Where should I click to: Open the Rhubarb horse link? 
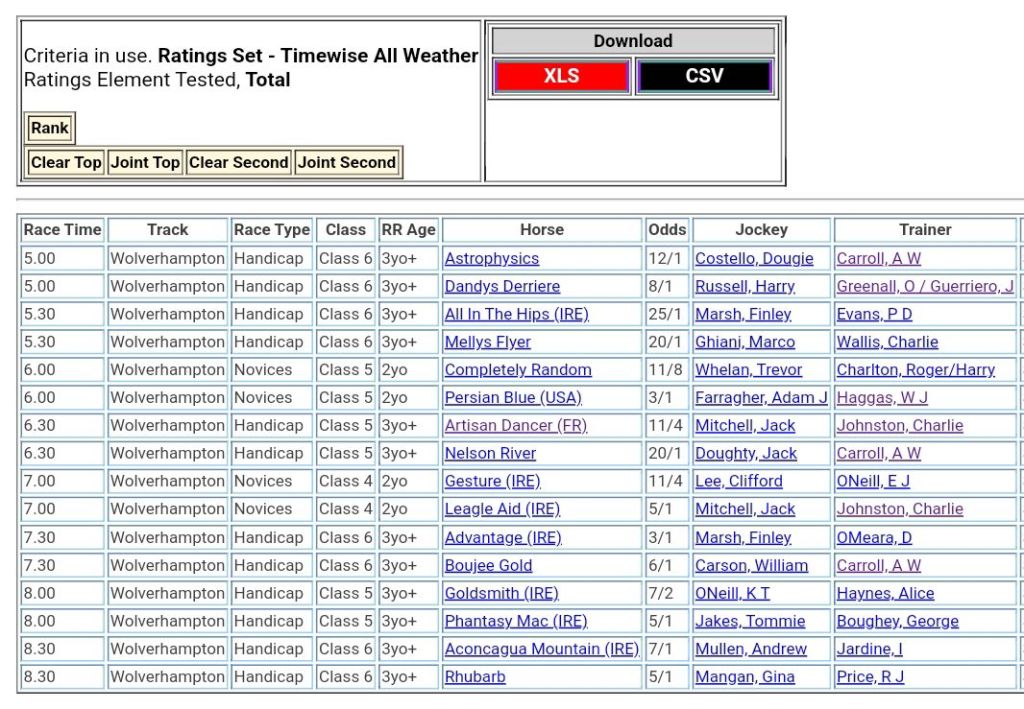point(475,677)
